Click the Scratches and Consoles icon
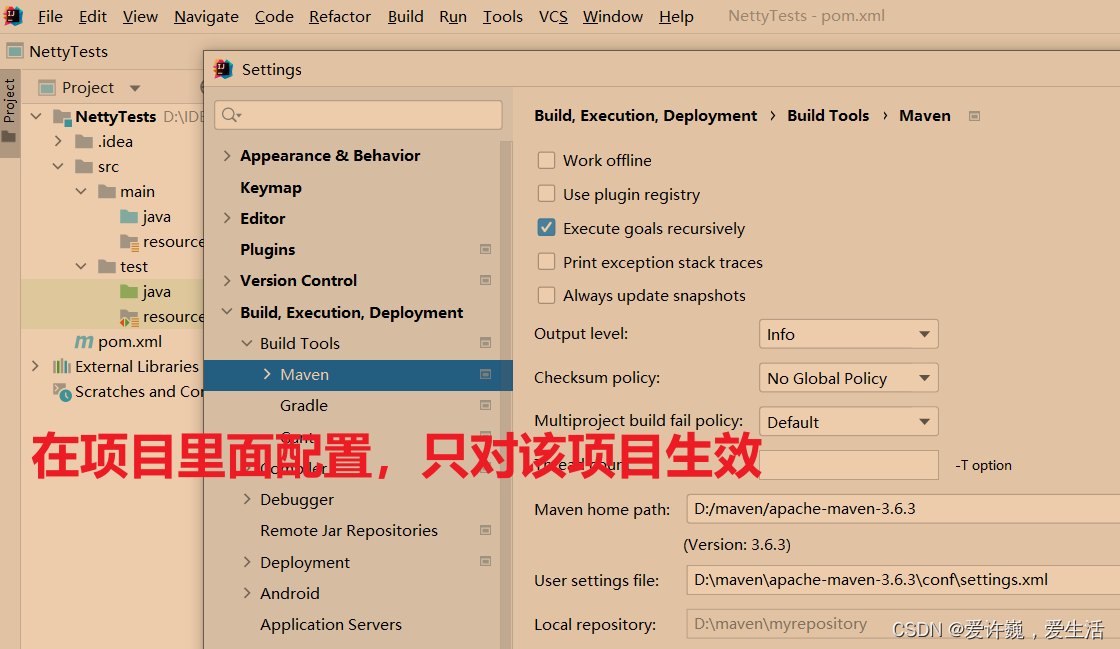Screen dimensions: 1120x649 coord(62,392)
